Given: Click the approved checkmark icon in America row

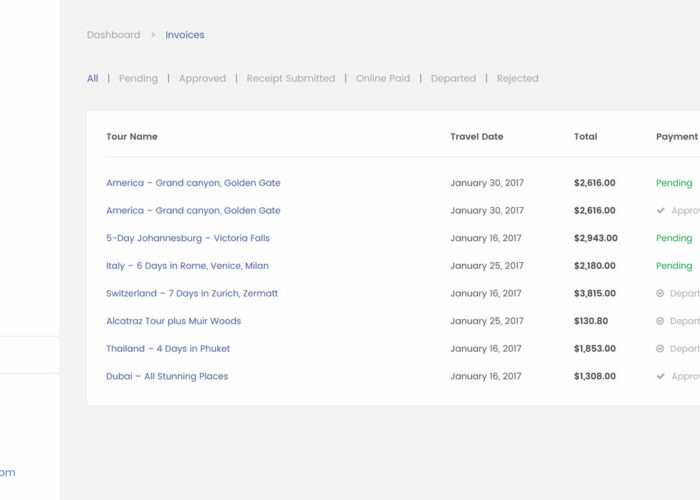Looking at the screenshot, I should click(x=660, y=211).
